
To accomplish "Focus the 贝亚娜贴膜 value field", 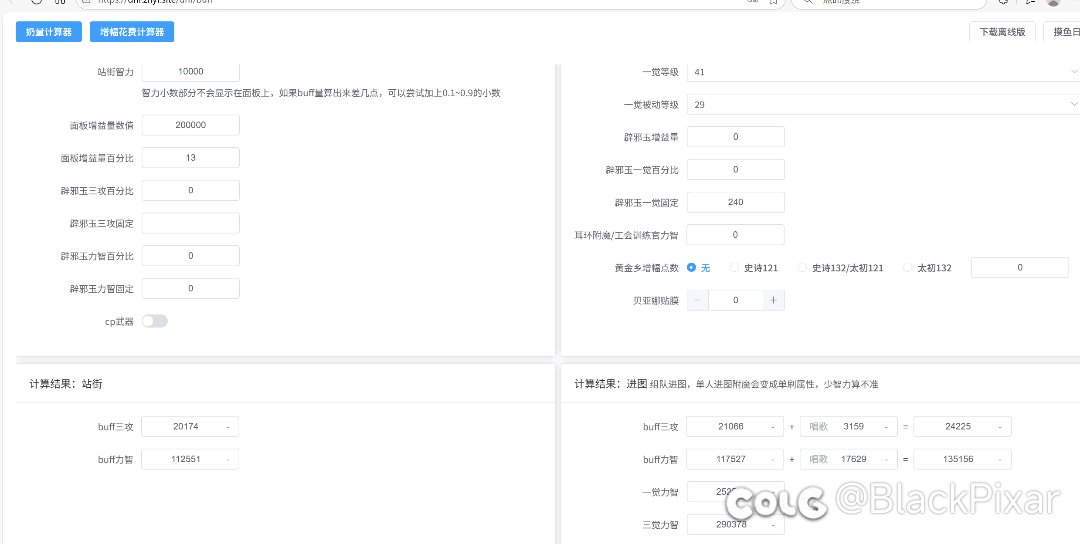I will [736, 300].
